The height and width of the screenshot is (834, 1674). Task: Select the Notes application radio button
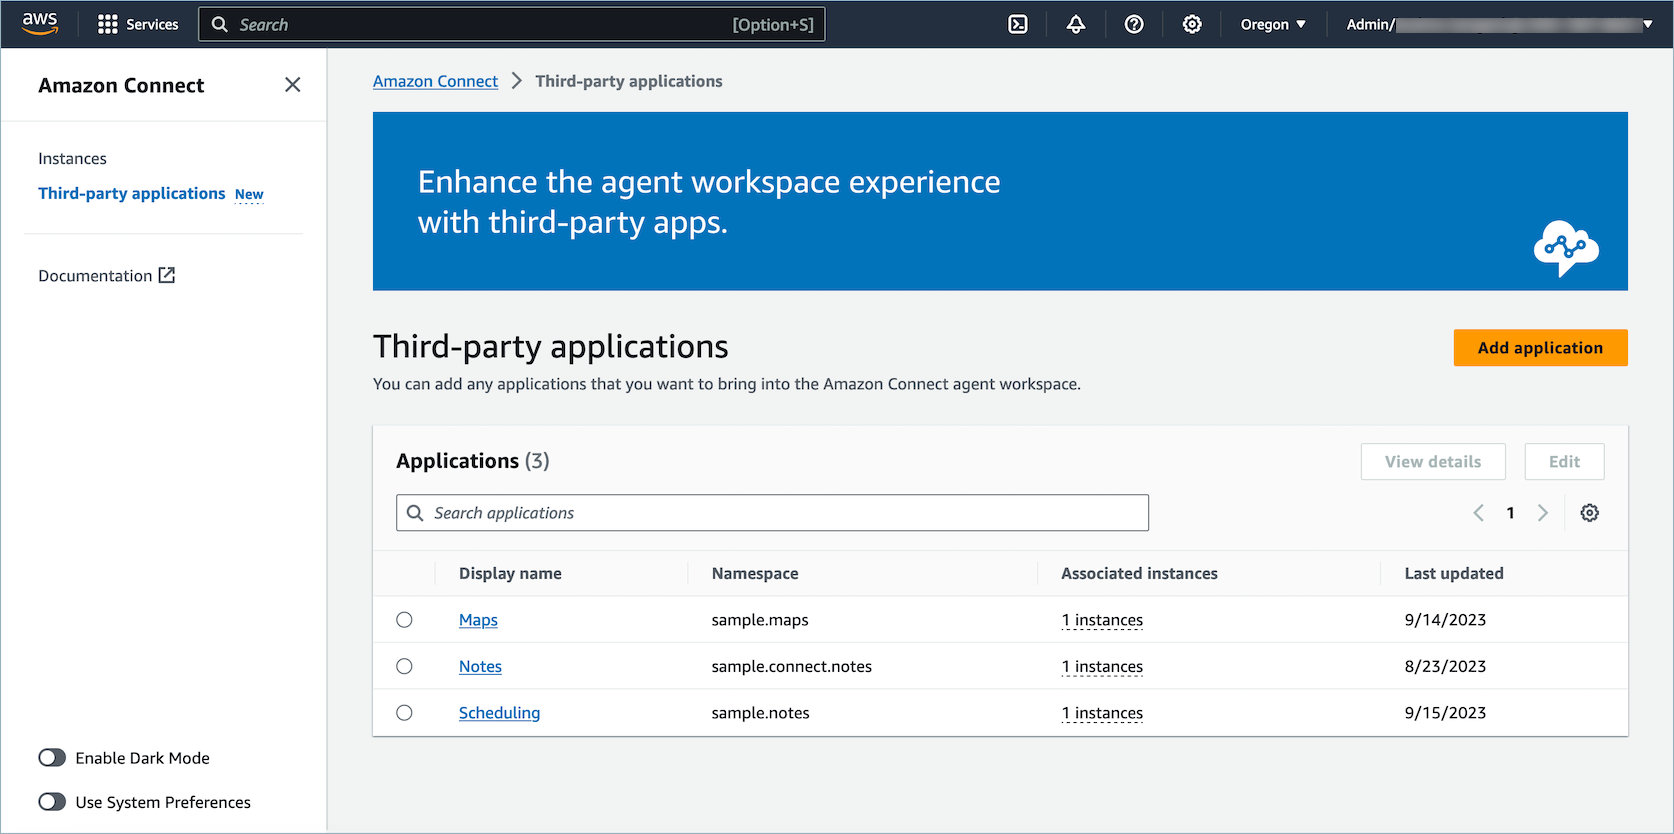pos(404,666)
